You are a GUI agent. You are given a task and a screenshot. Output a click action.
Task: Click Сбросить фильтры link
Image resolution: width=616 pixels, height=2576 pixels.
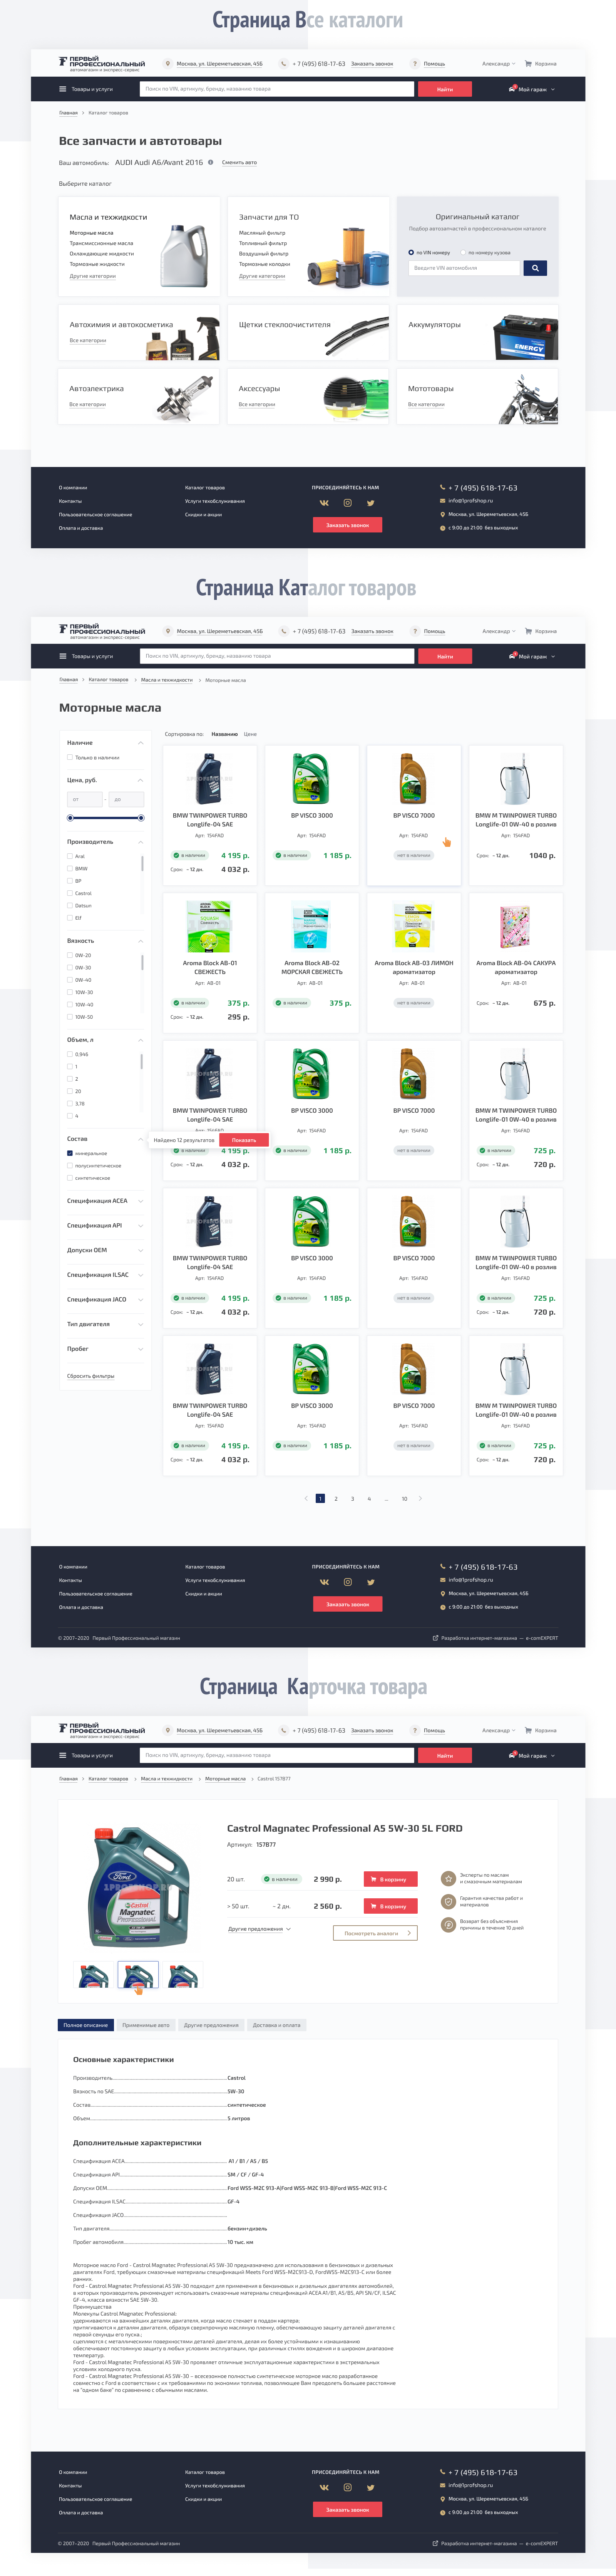[x=90, y=1376]
